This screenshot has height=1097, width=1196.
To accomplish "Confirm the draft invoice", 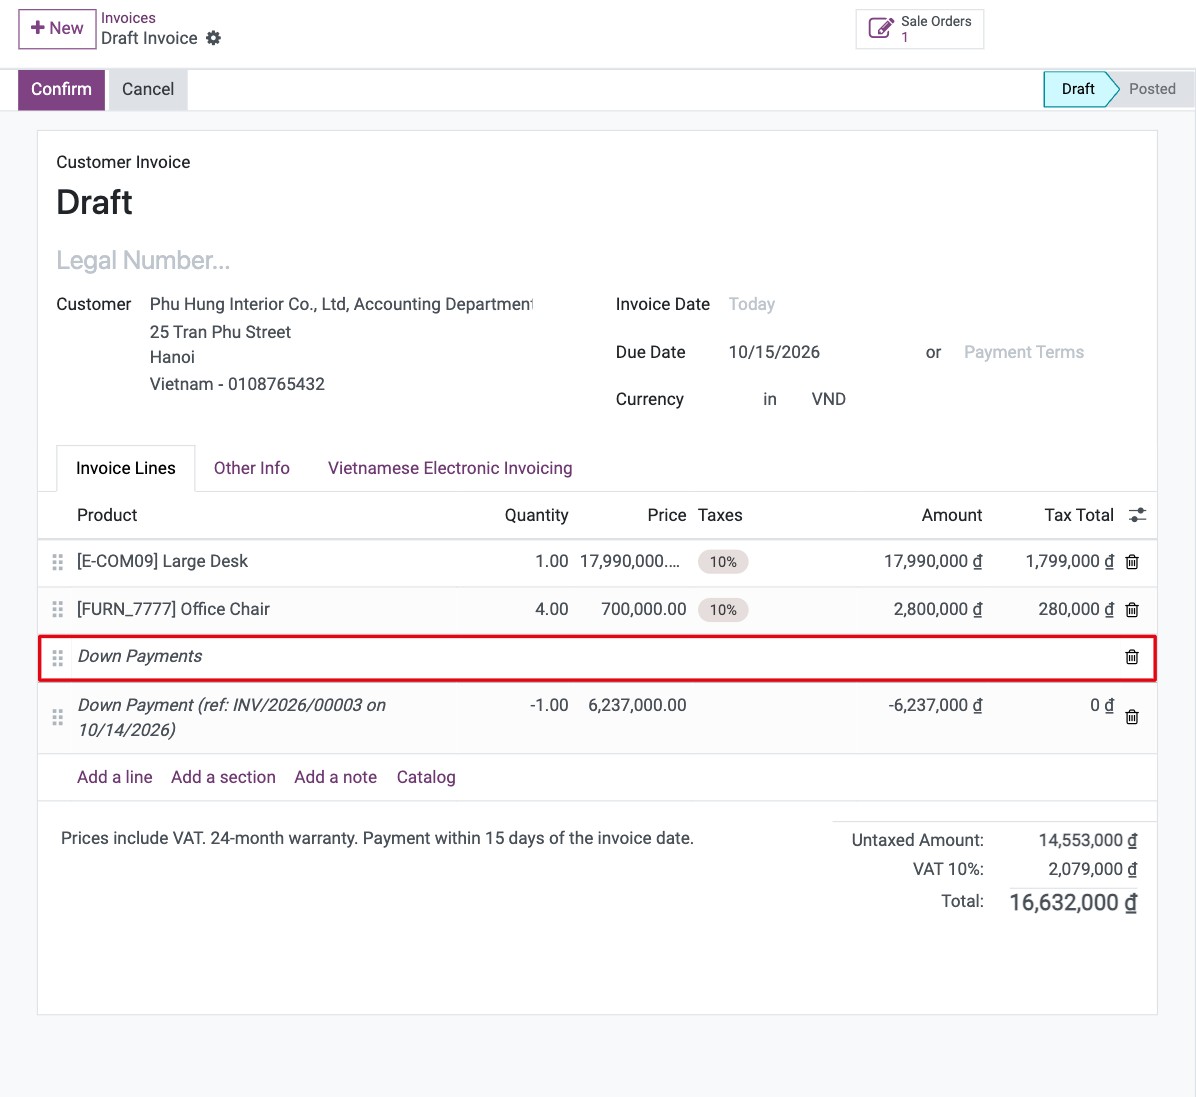I will [x=61, y=89].
